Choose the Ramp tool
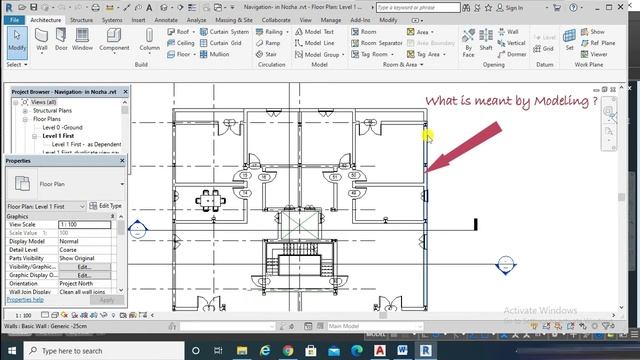This screenshot has width=640, height=360. click(268, 43)
